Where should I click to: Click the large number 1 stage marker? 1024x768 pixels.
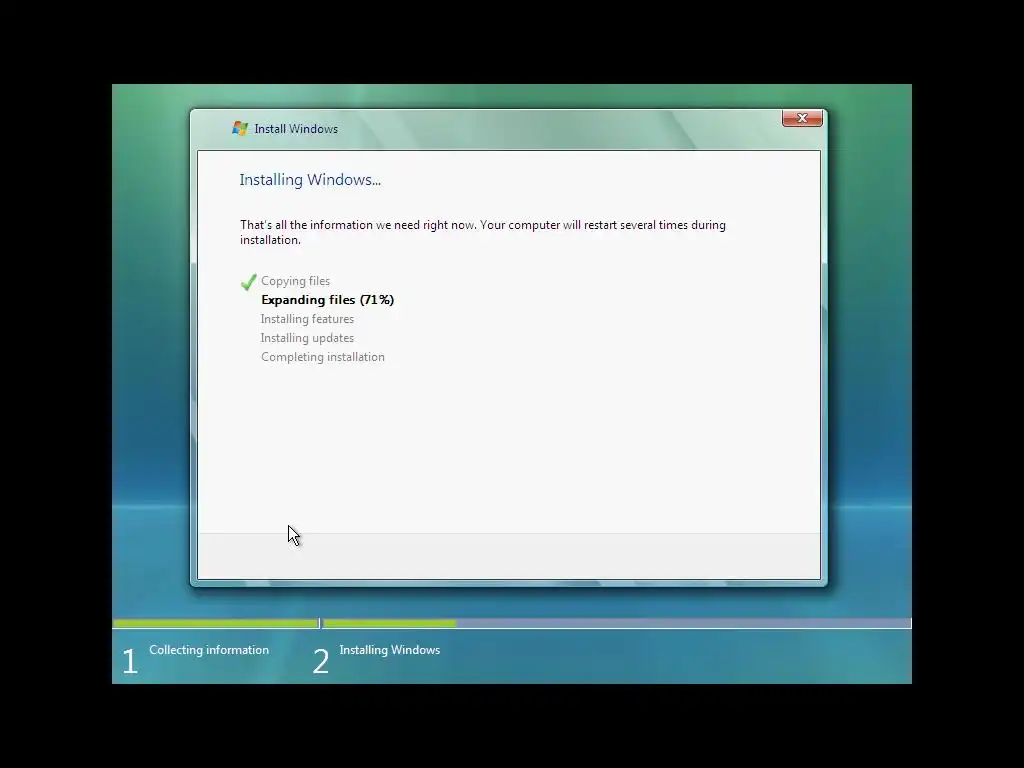point(130,661)
